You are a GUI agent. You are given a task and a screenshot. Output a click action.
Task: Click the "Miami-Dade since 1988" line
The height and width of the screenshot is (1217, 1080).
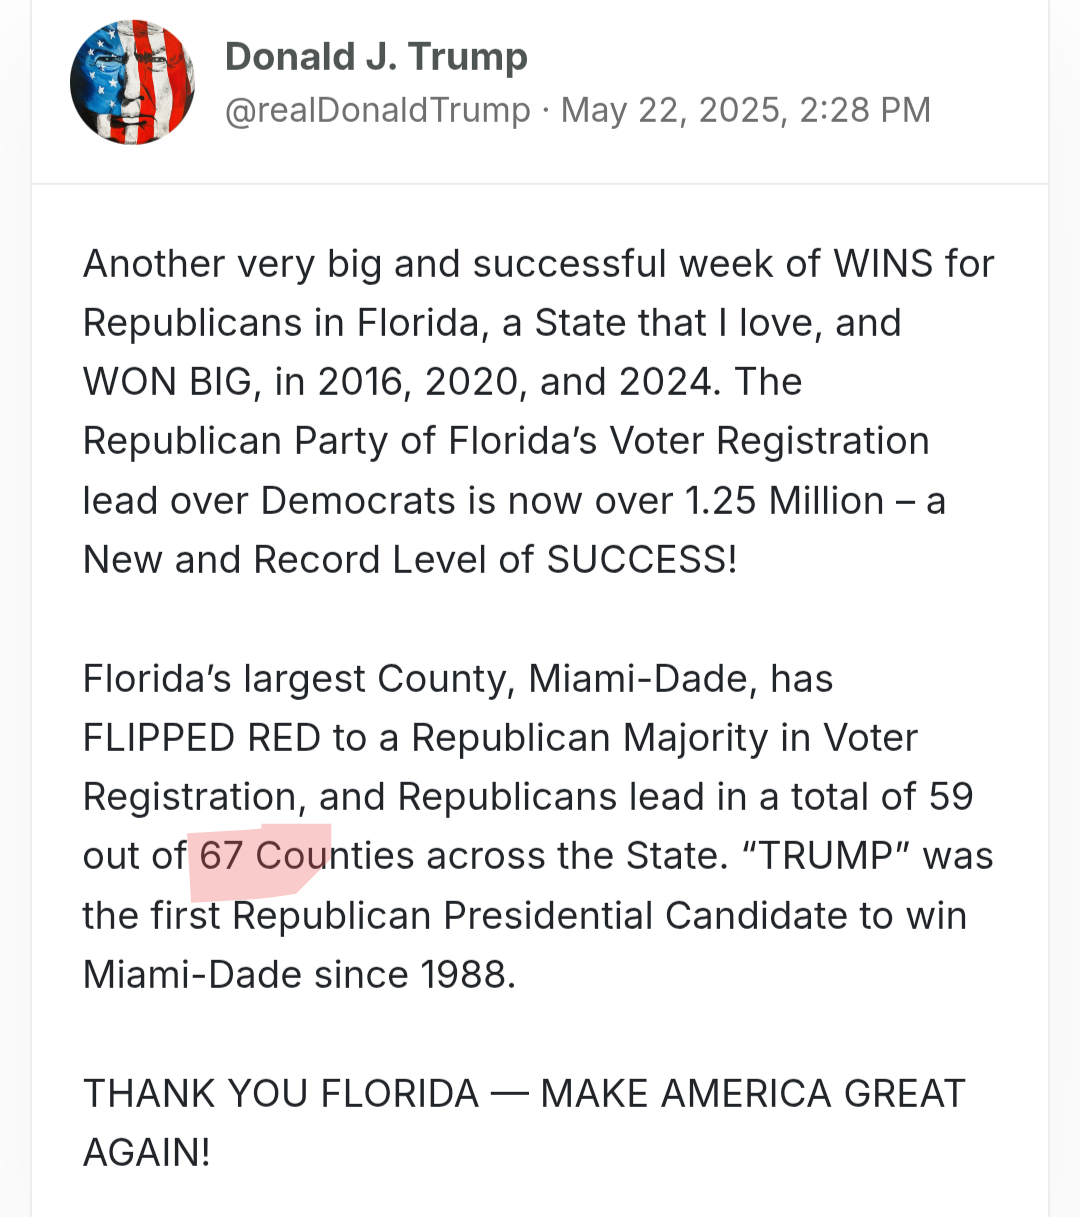click(299, 975)
